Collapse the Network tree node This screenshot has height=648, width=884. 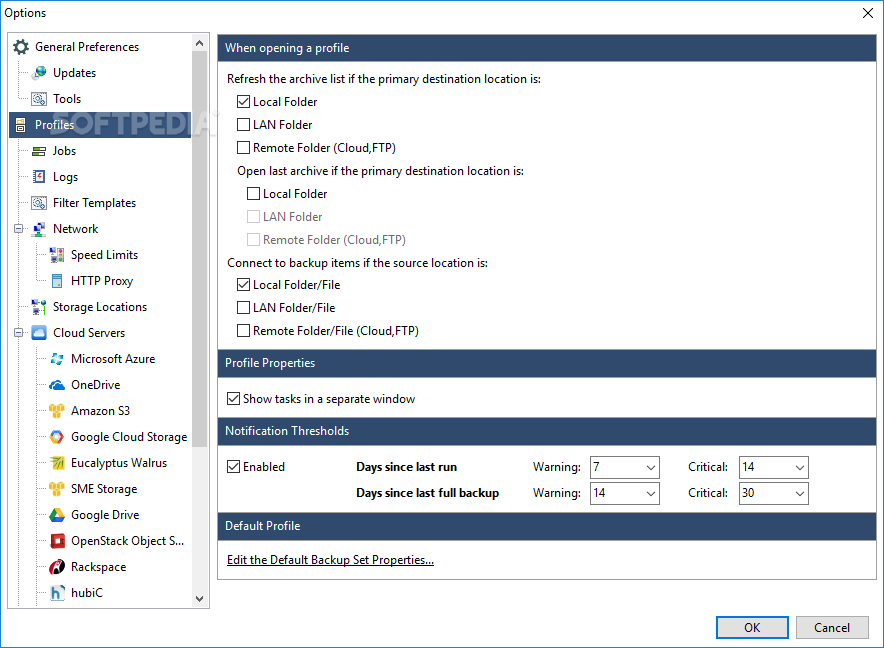[x=19, y=229]
